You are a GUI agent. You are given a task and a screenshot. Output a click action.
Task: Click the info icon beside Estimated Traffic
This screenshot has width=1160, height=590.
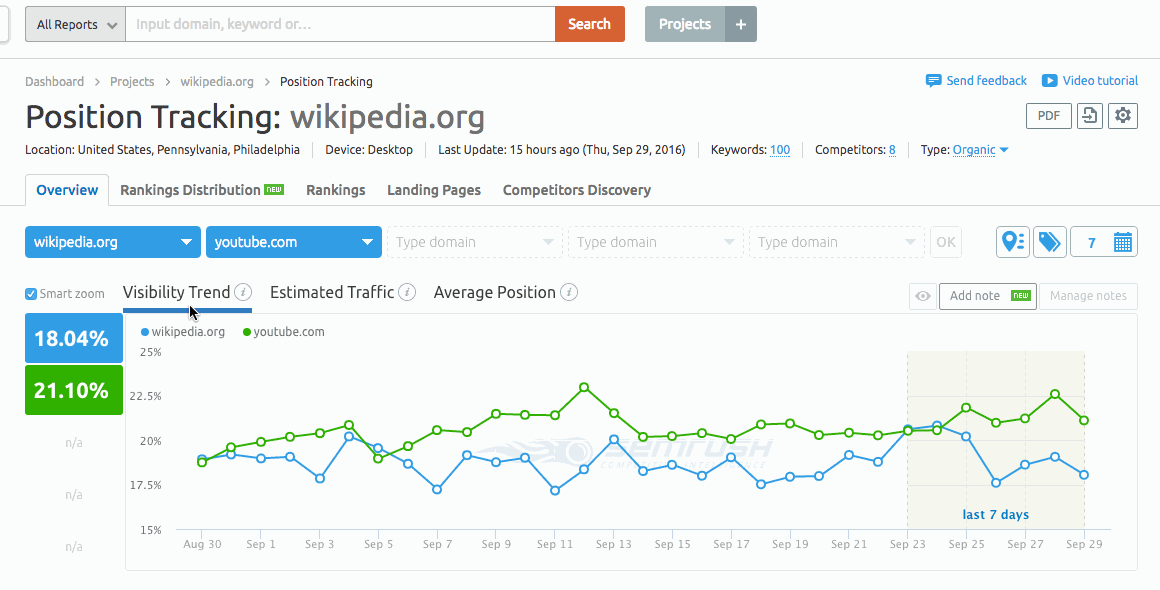click(x=407, y=292)
